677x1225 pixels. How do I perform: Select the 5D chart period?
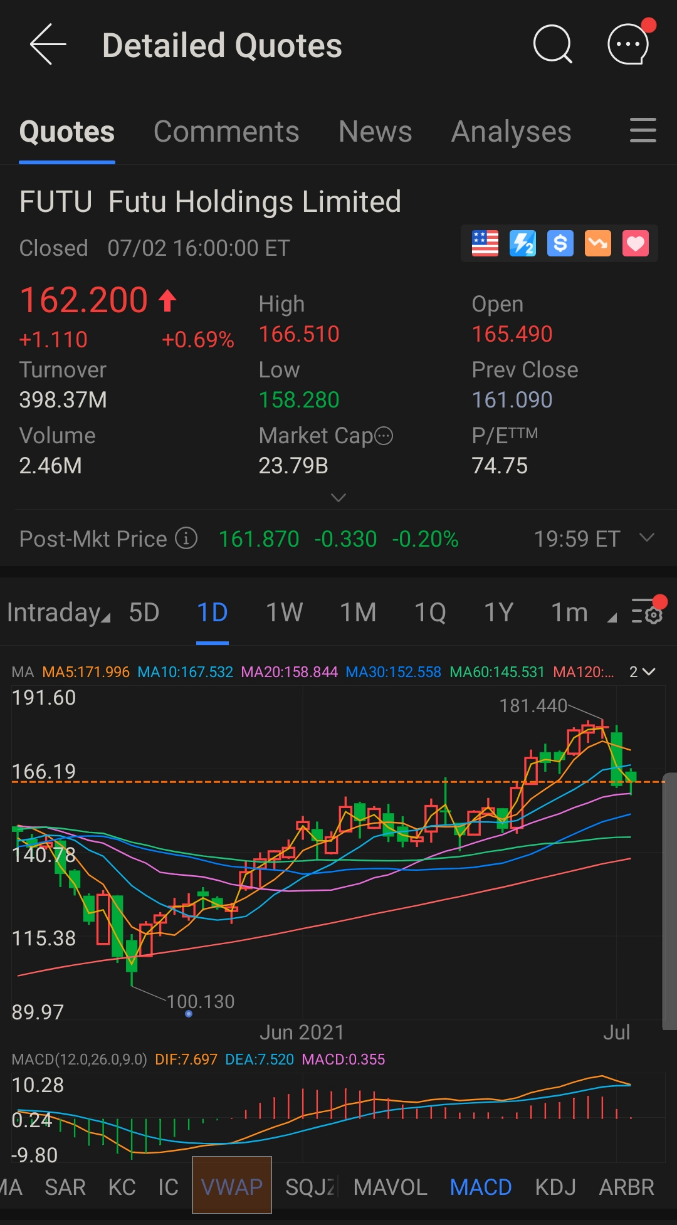(x=144, y=612)
